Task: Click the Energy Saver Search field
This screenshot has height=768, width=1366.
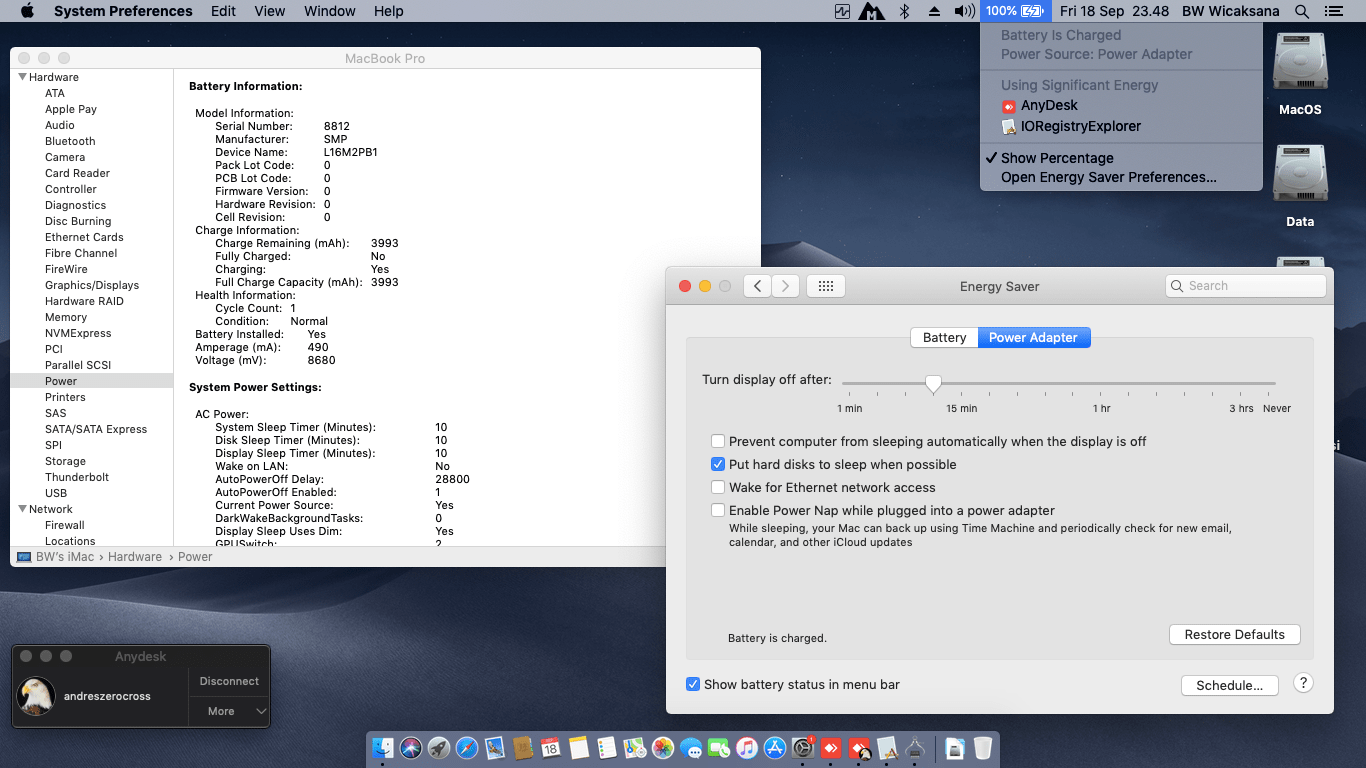Action: [x=1246, y=286]
